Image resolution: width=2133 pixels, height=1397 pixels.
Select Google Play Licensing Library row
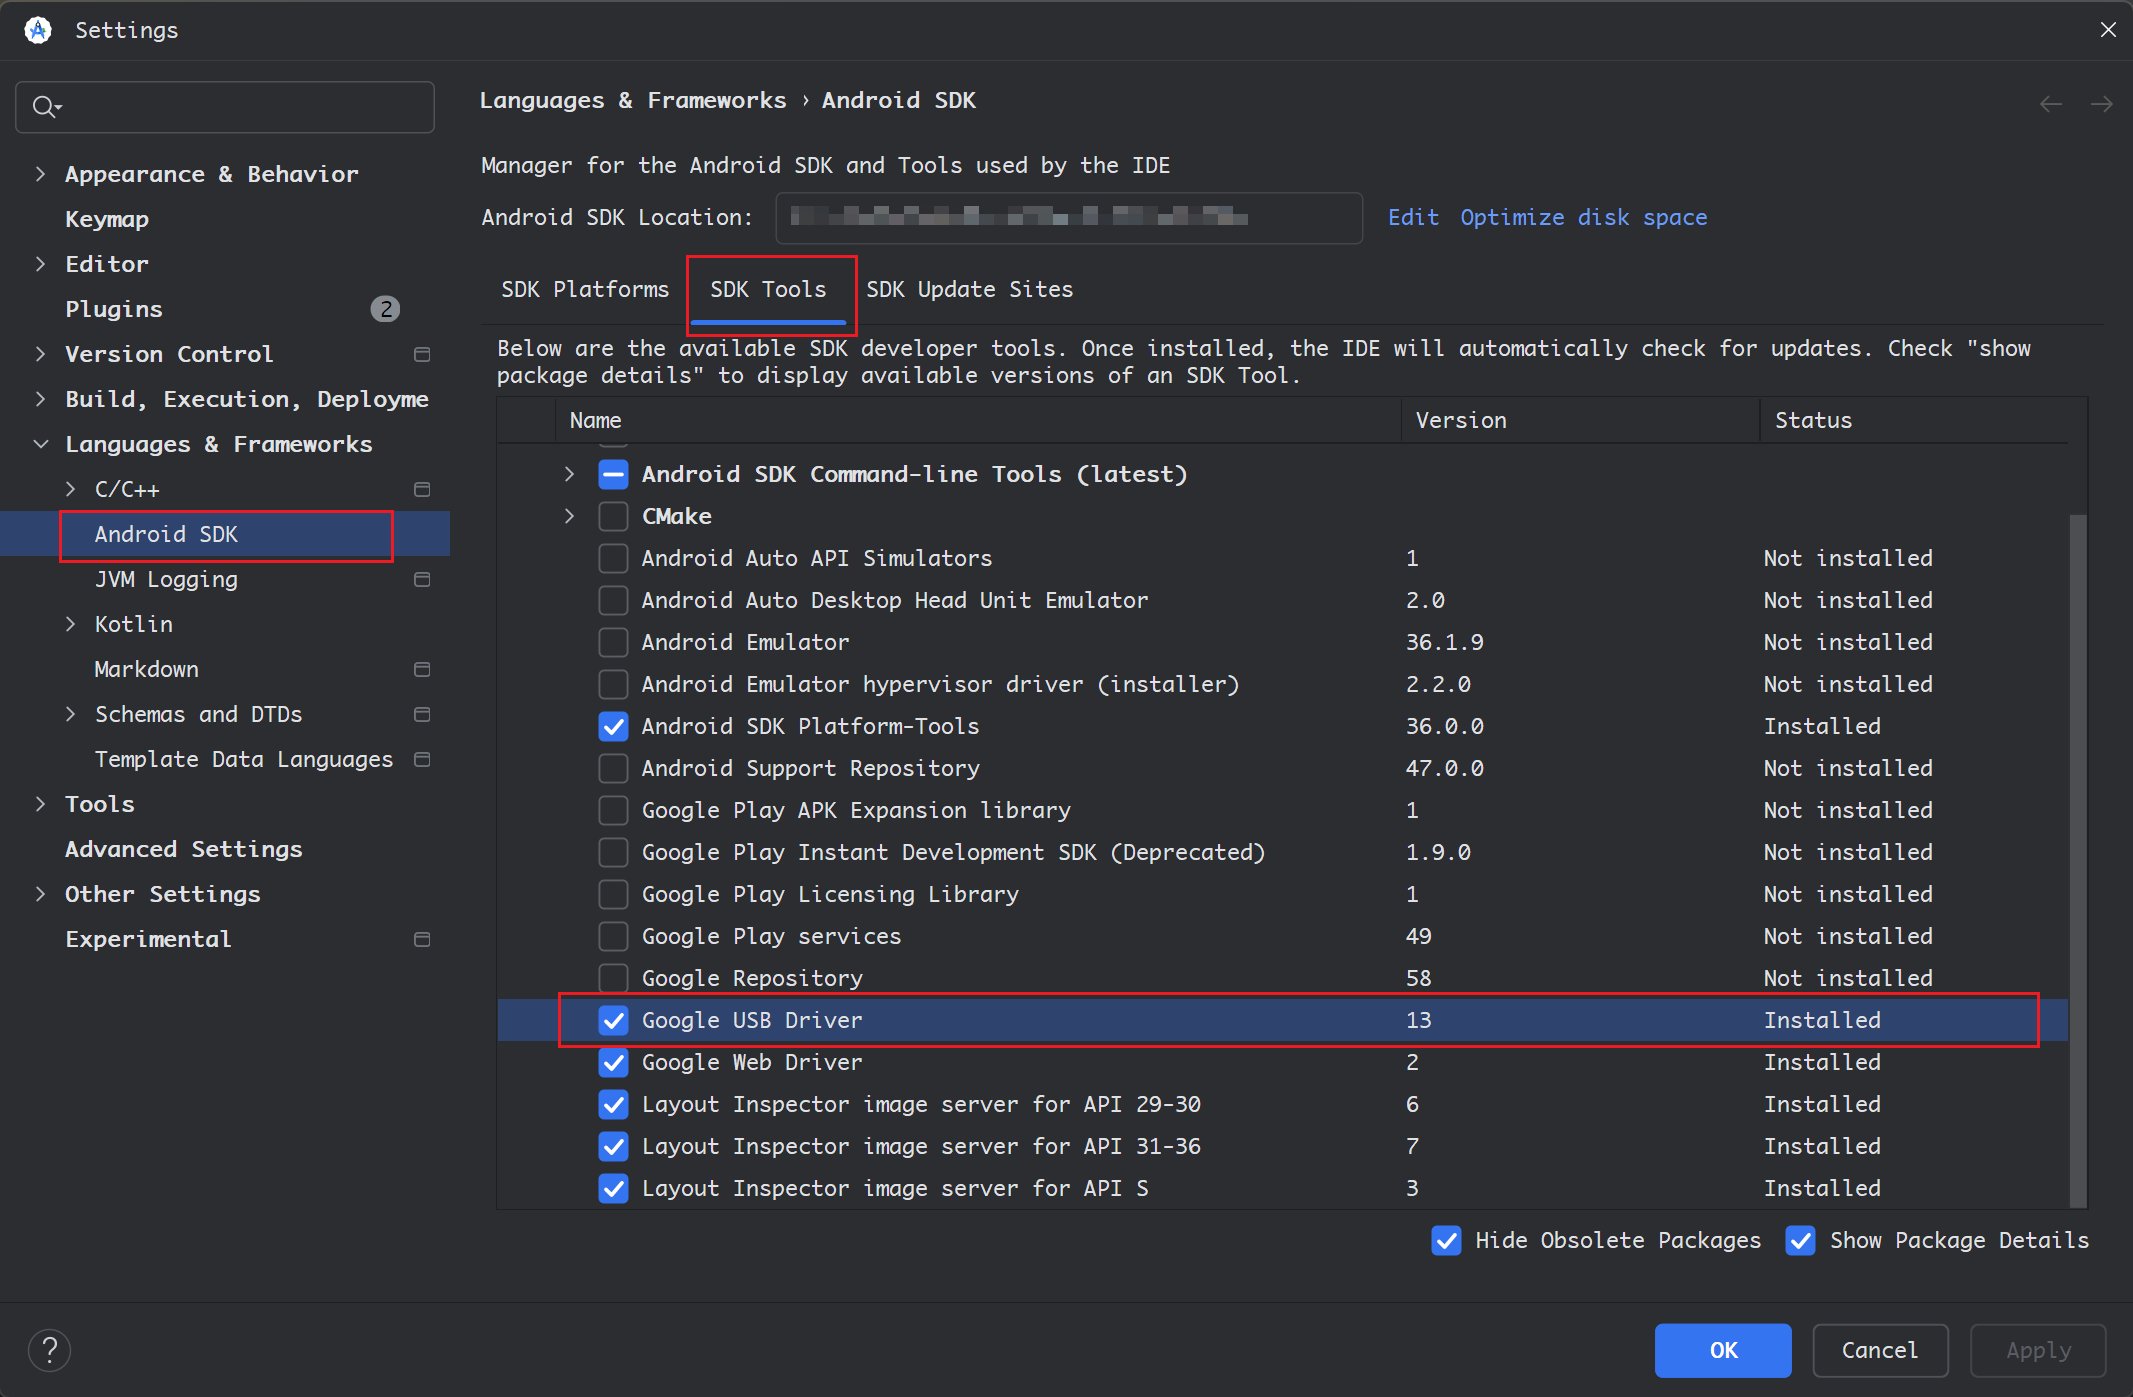1283,894
